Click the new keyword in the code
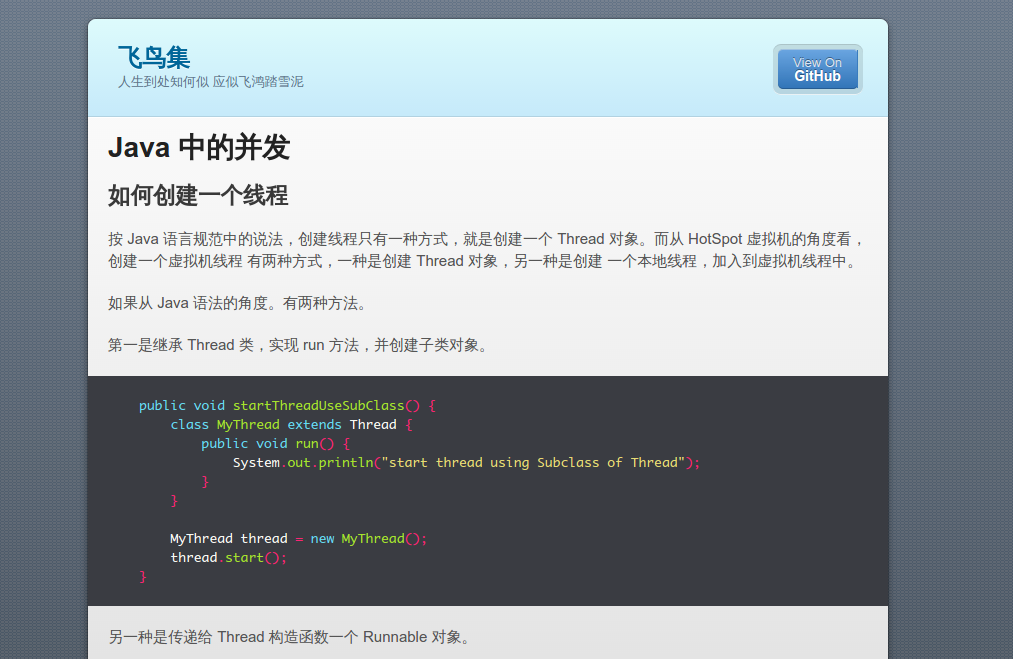Viewport: 1013px width, 659px height. coord(322,539)
